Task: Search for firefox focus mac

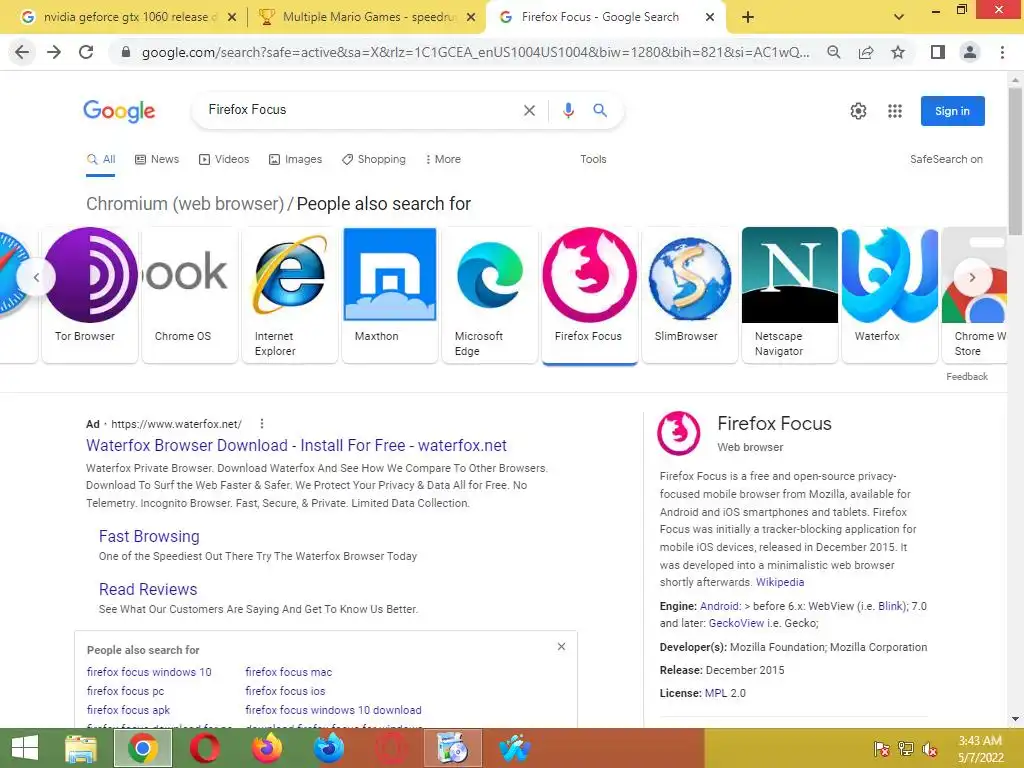Action: (x=289, y=672)
